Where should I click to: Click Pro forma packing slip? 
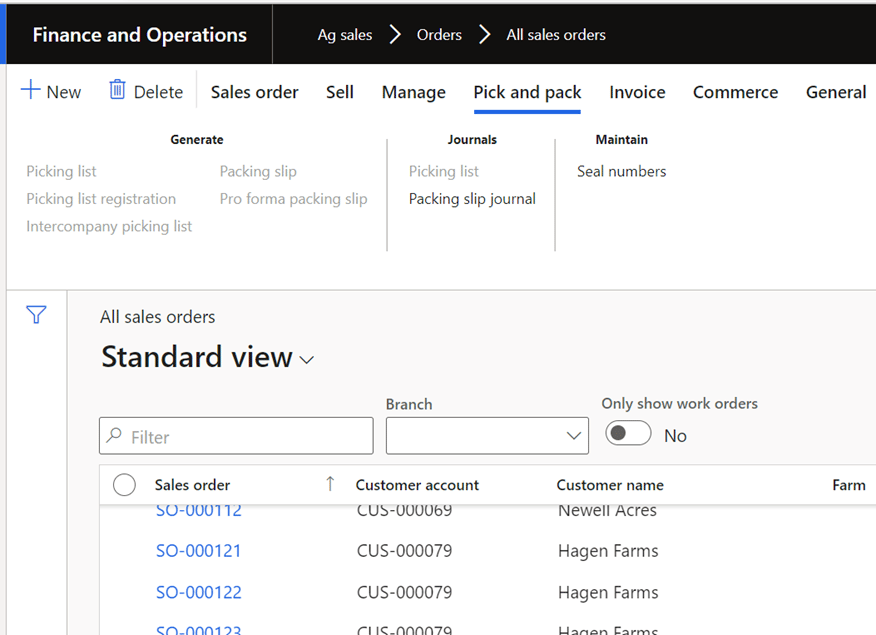click(293, 199)
